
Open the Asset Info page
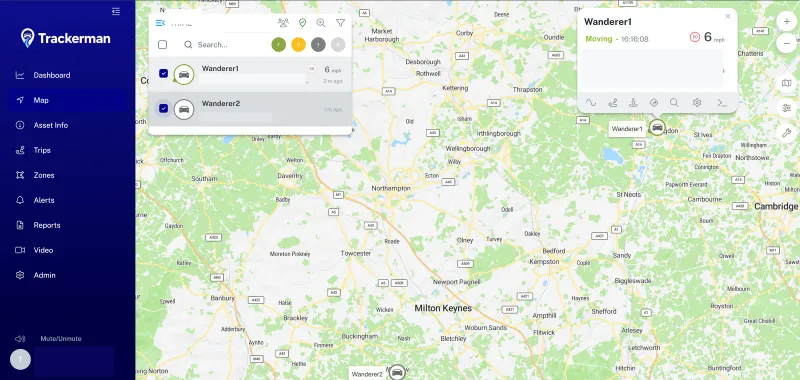coord(67,125)
